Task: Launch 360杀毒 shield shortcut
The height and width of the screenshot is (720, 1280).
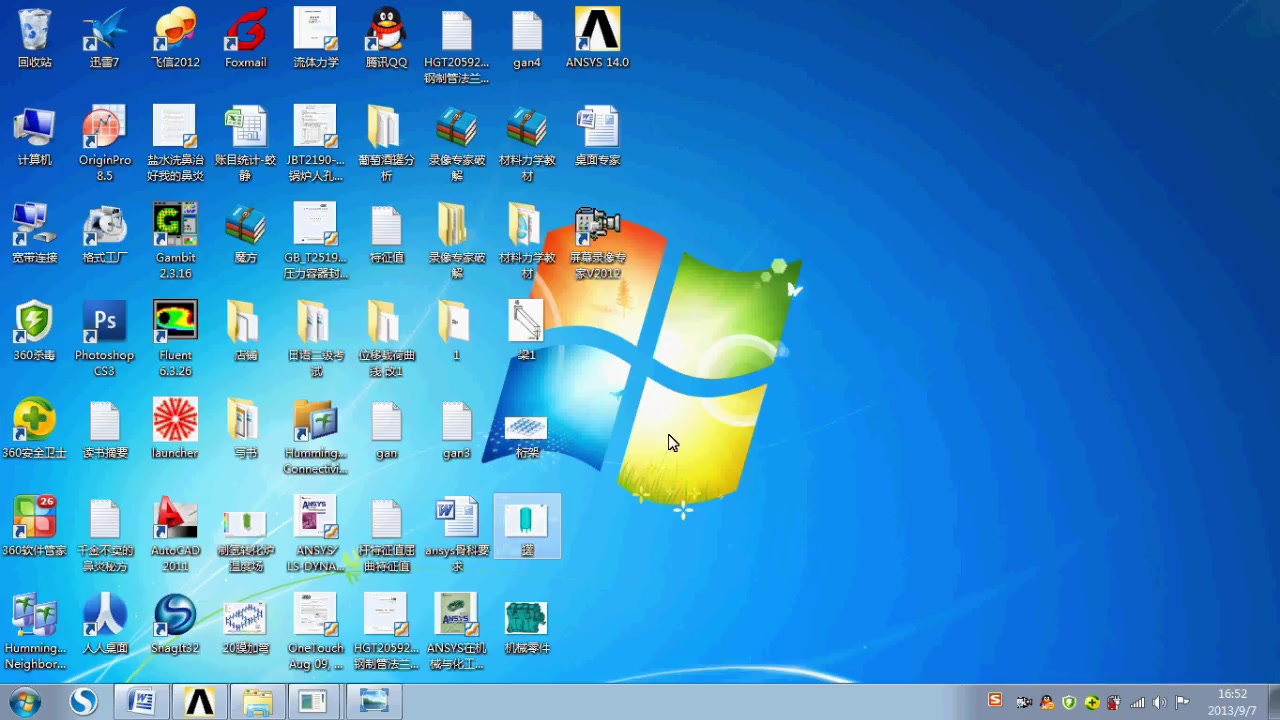Action: 34,332
